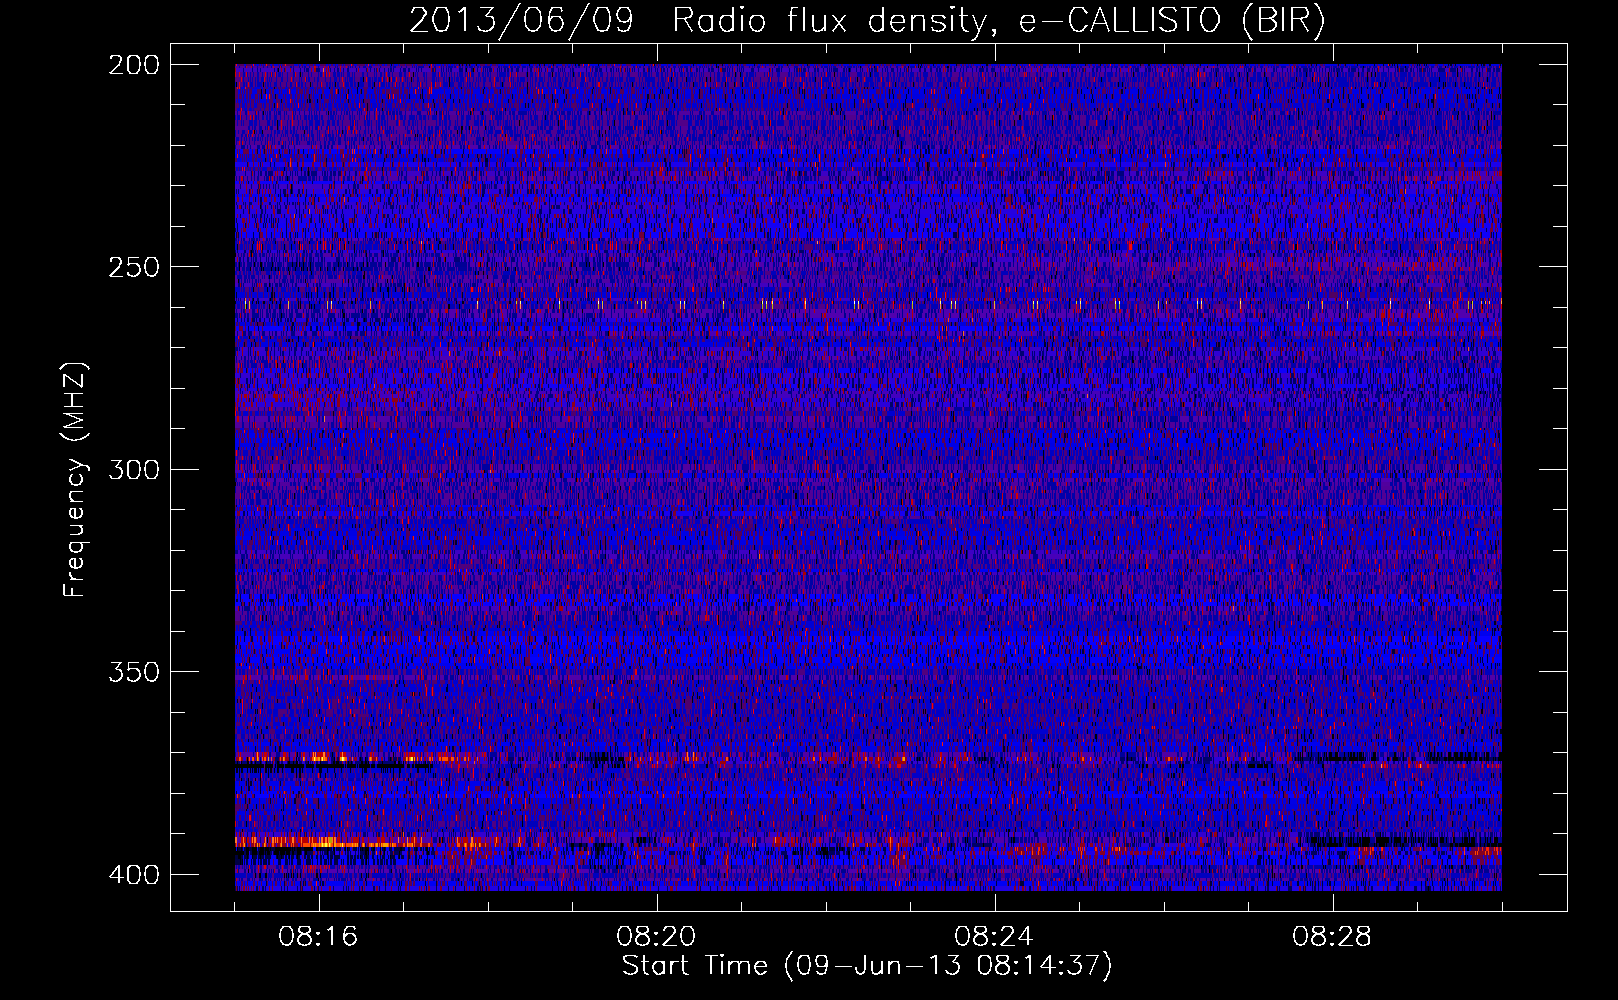Click the 400 frequency tick label
1618x1000 pixels.
[x=134, y=875]
